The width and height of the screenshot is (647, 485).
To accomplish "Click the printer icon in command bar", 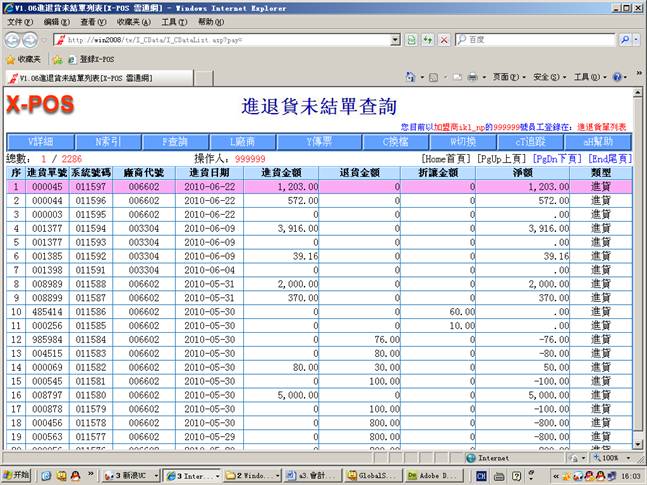I will [x=473, y=77].
